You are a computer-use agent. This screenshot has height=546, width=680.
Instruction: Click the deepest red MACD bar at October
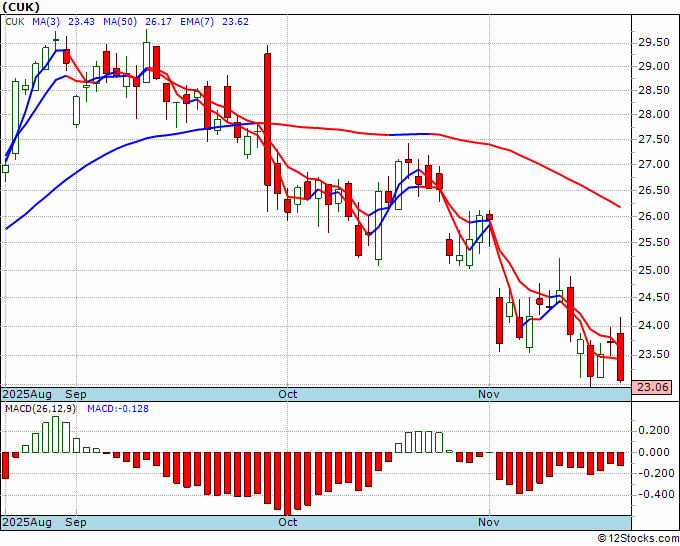(287, 483)
